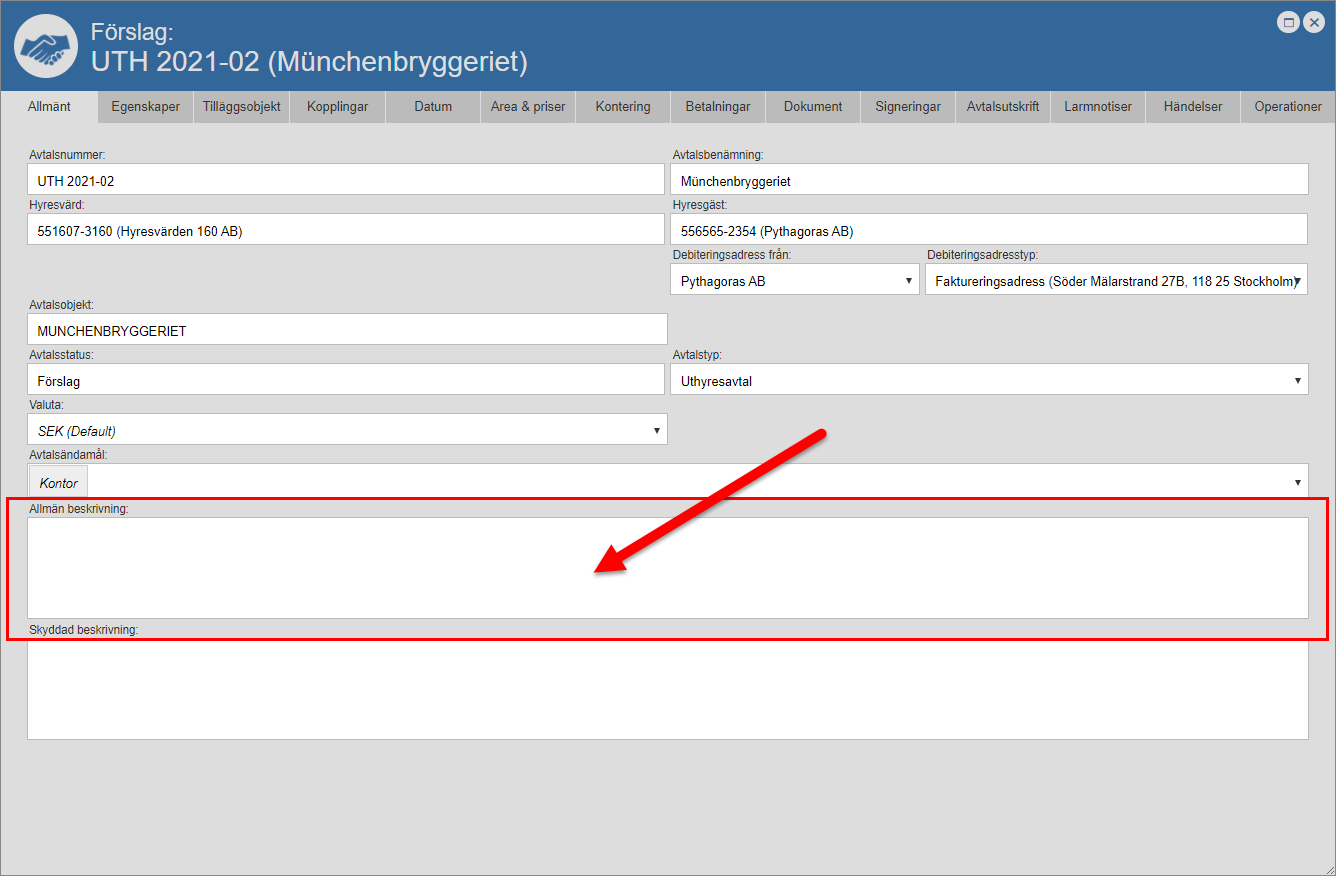Click the window resize grip corner
The width and height of the screenshot is (1336, 876).
1327,867
